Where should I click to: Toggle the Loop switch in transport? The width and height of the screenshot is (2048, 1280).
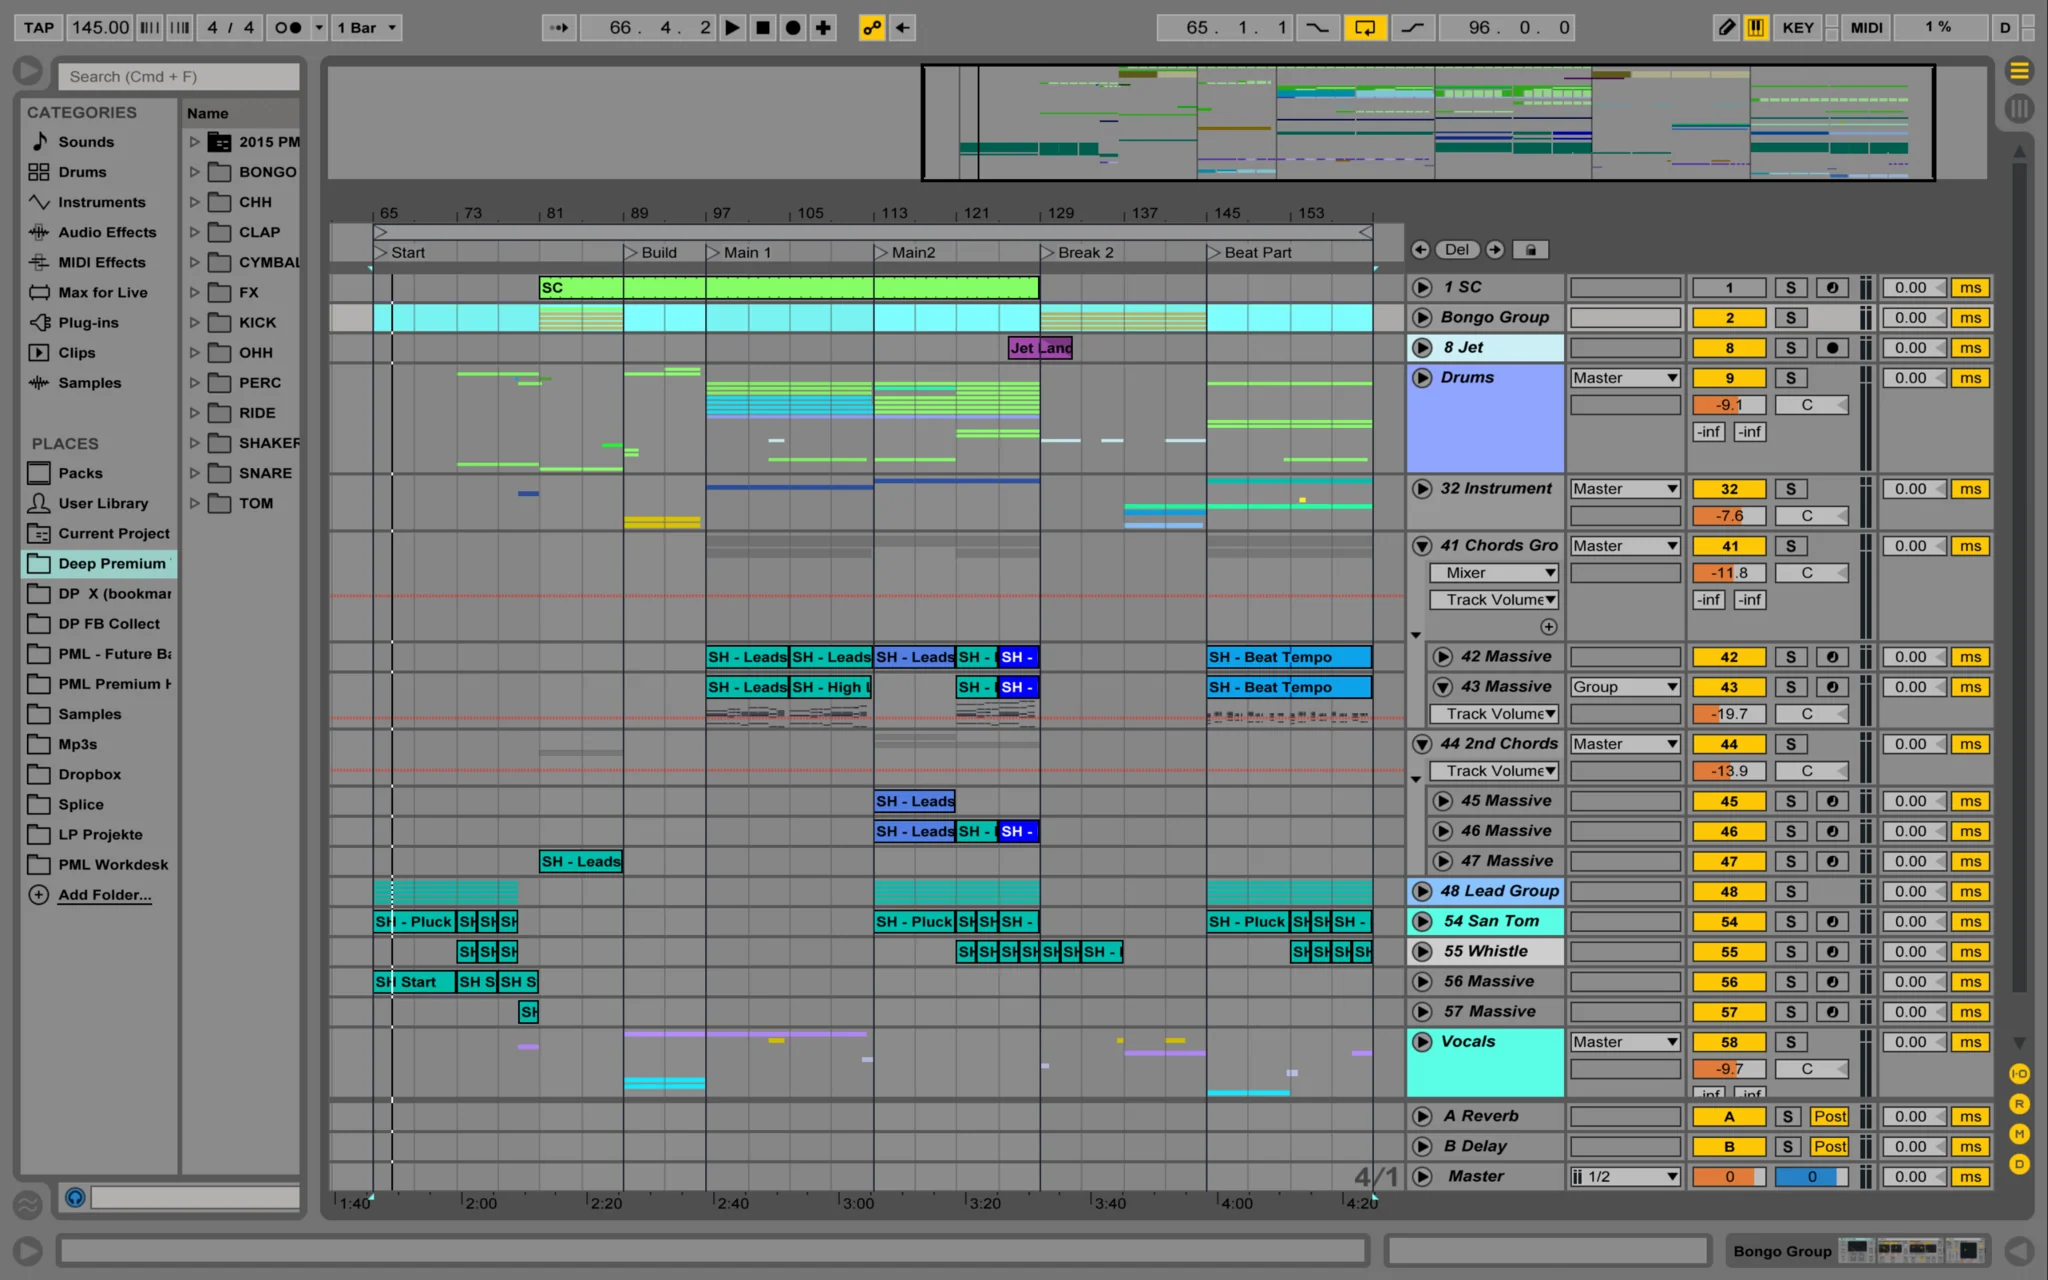(x=1364, y=28)
